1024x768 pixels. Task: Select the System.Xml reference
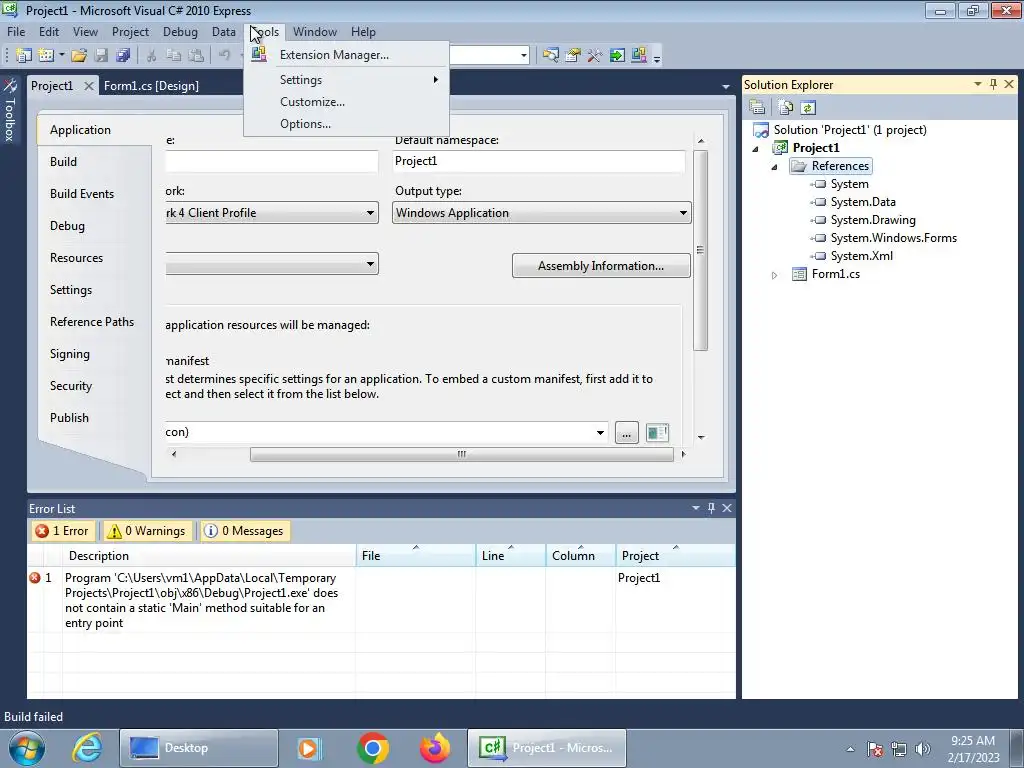(x=861, y=256)
